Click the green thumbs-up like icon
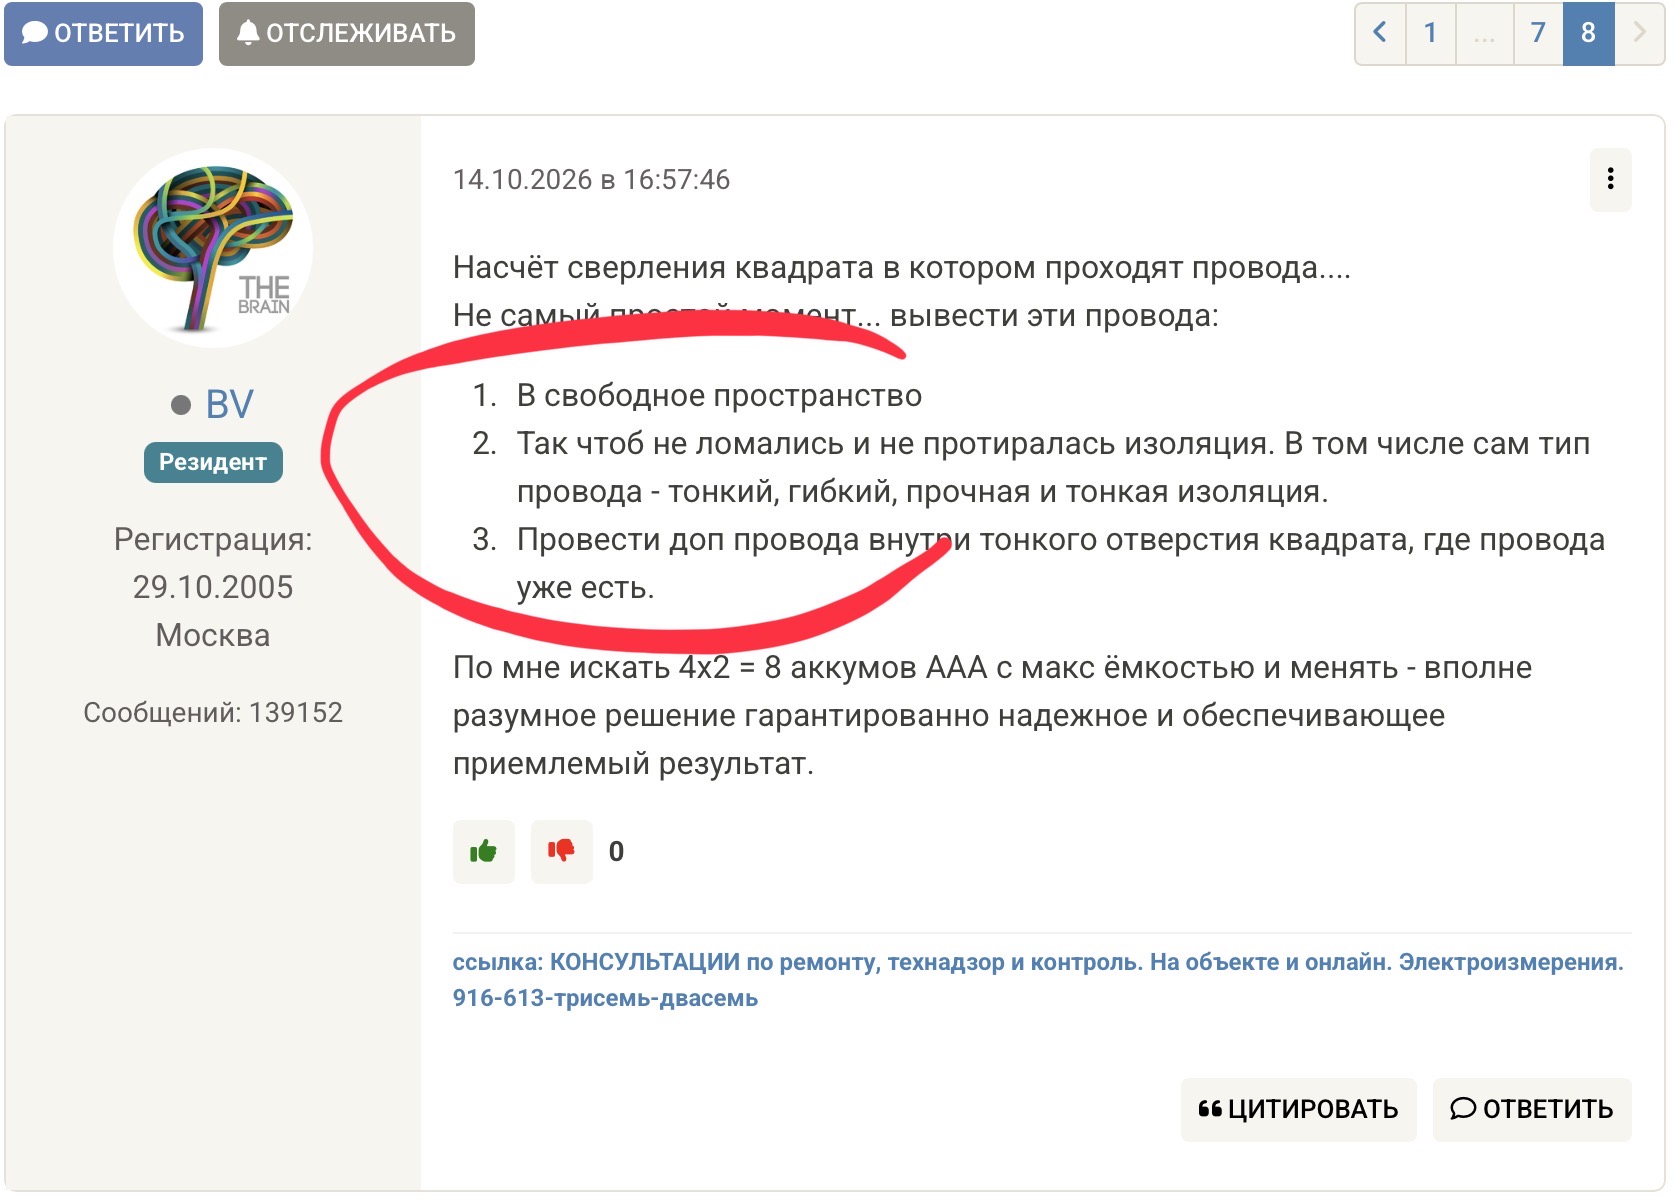1674x1202 pixels. coord(483,851)
